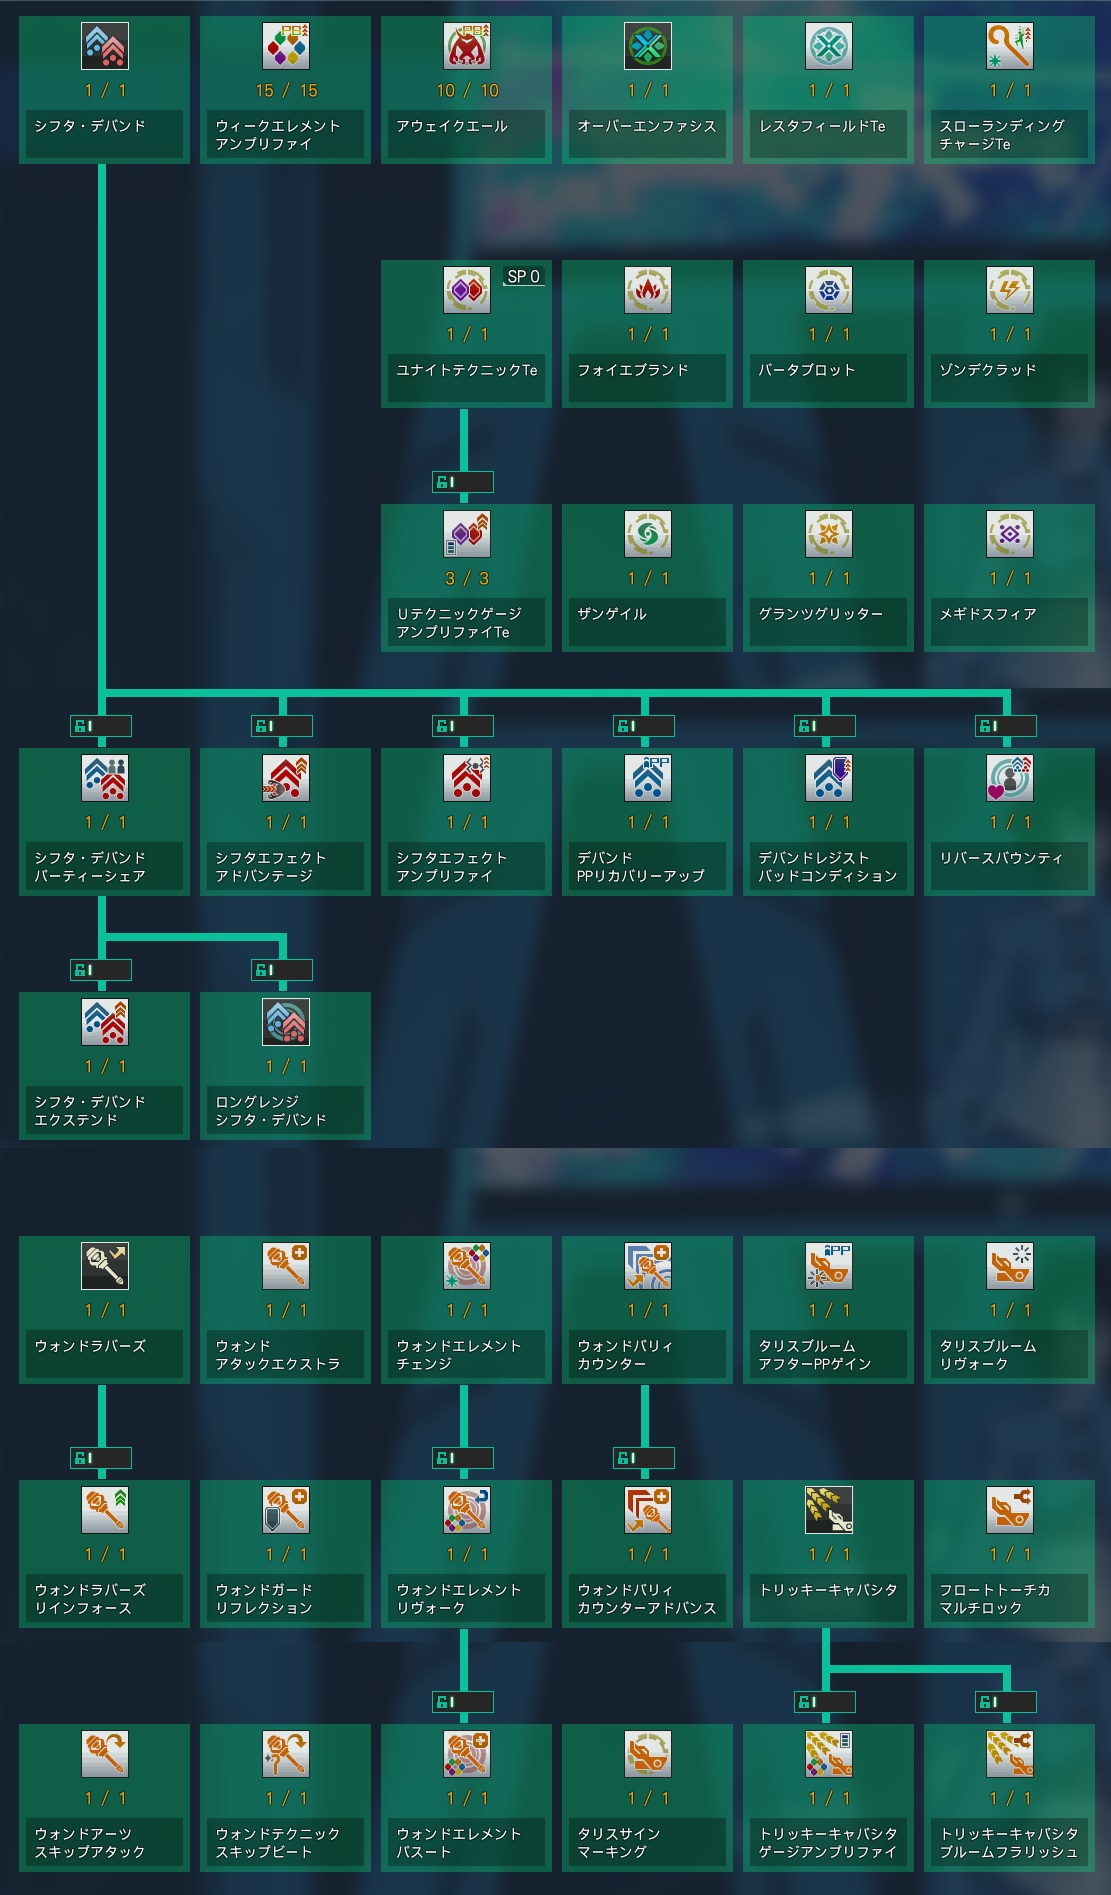Select the フォイエブランド fire icon
The width and height of the screenshot is (1111, 1895).
coord(648,290)
